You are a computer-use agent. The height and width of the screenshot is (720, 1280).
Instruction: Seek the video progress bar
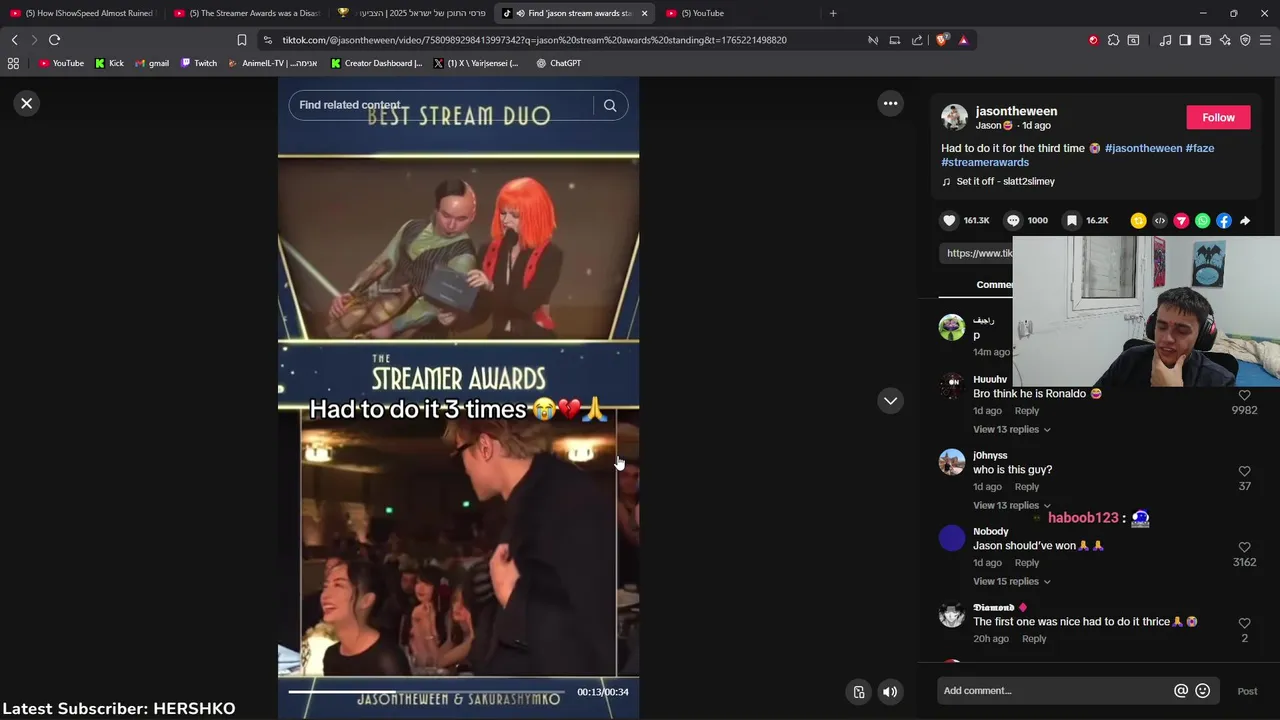[428, 692]
